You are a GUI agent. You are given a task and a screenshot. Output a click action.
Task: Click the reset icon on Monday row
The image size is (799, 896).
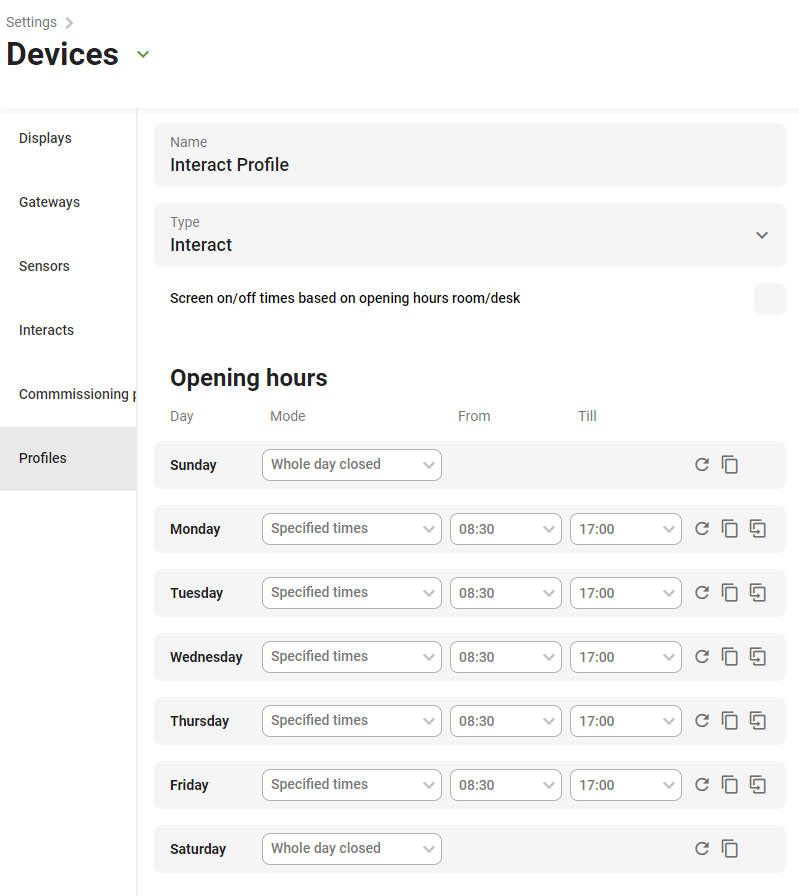point(702,529)
